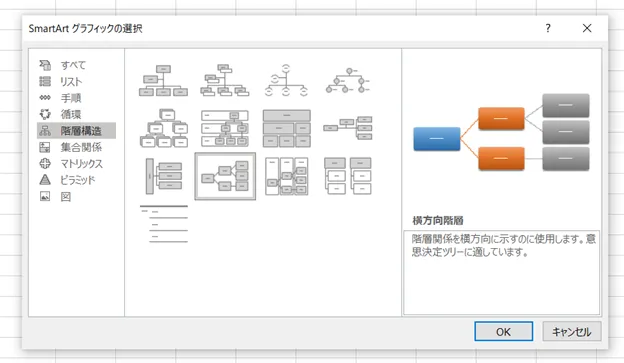Pick the Table Hierarchy layout thumbnail
Viewport: 624px width, 363px height.
click(287, 129)
